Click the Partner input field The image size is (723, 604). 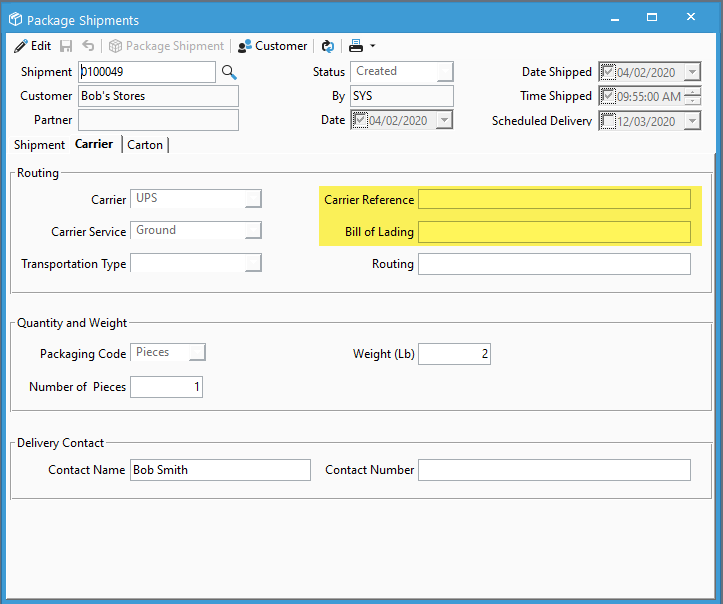[158, 120]
